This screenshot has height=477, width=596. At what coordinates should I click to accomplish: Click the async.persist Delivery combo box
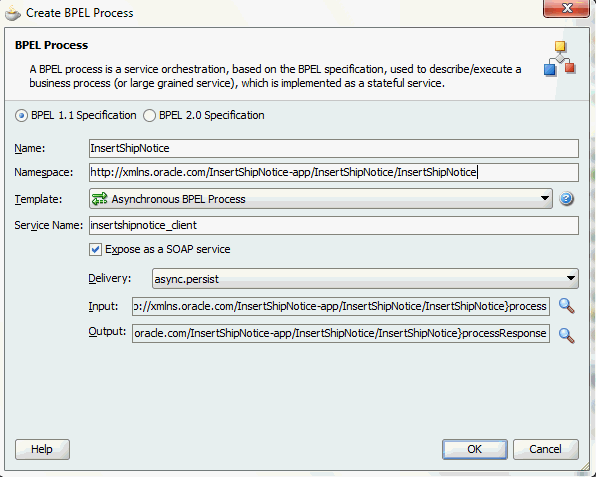point(365,279)
